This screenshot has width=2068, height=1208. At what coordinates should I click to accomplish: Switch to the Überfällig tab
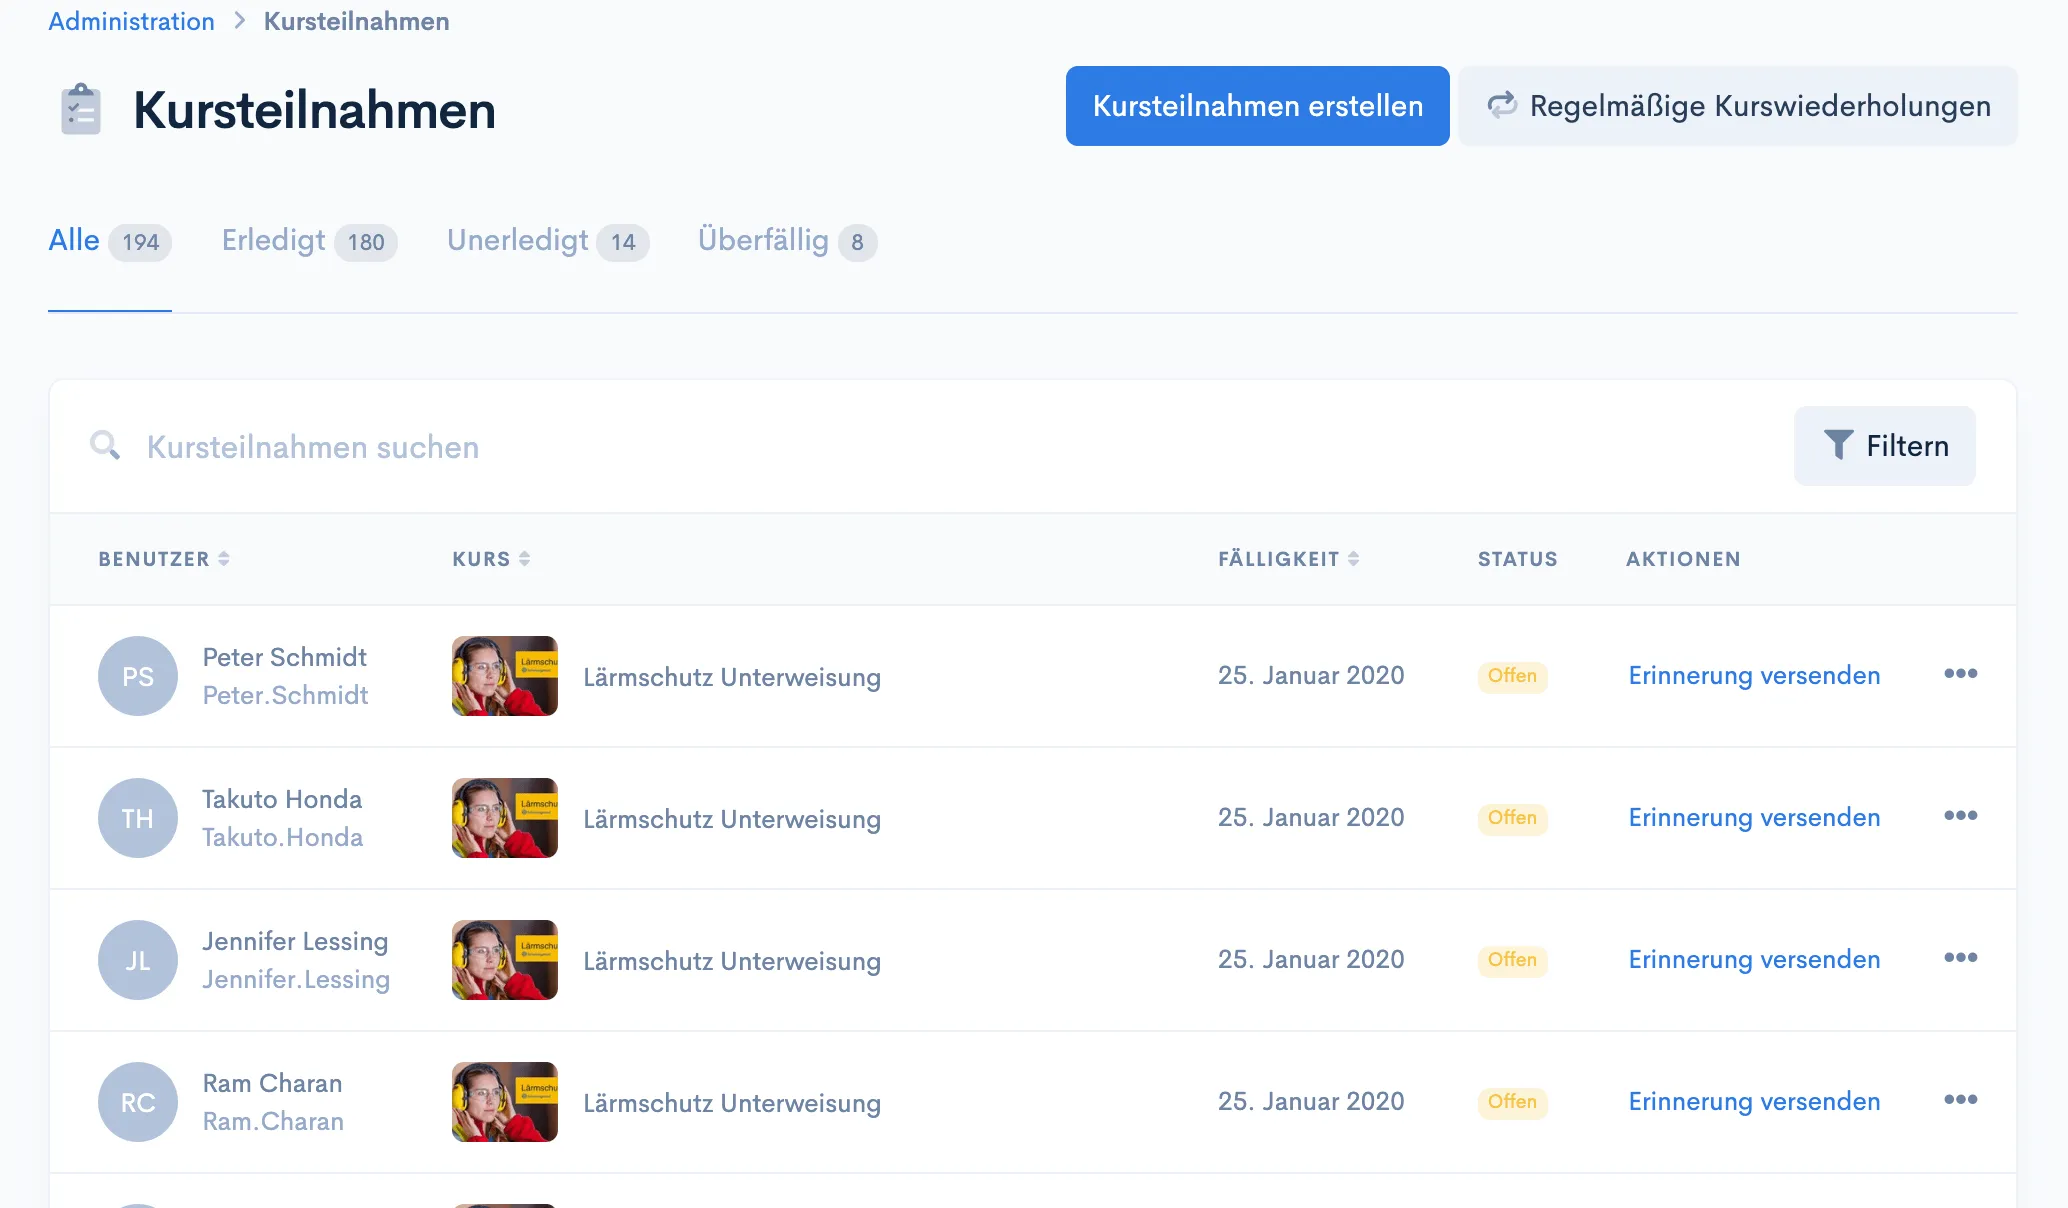coord(787,241)
